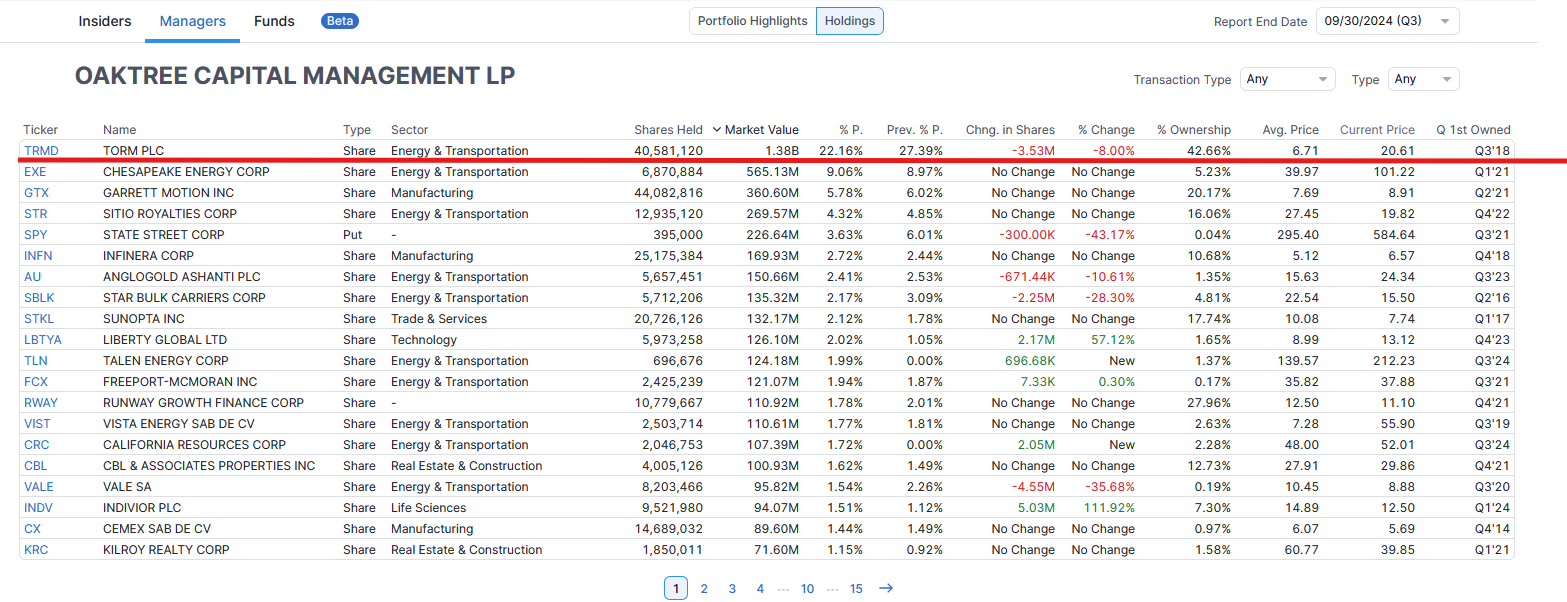Image resolution: width=1567 pixels, height=602 pixels.
Task: Open the EXE ticker link
Action: (x=35, y=172)
